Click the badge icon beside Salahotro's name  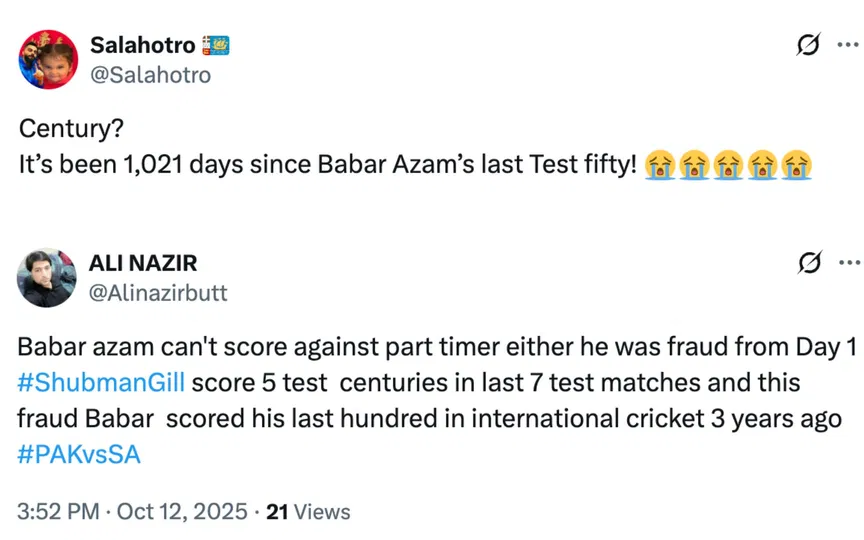tap(215, 45)
